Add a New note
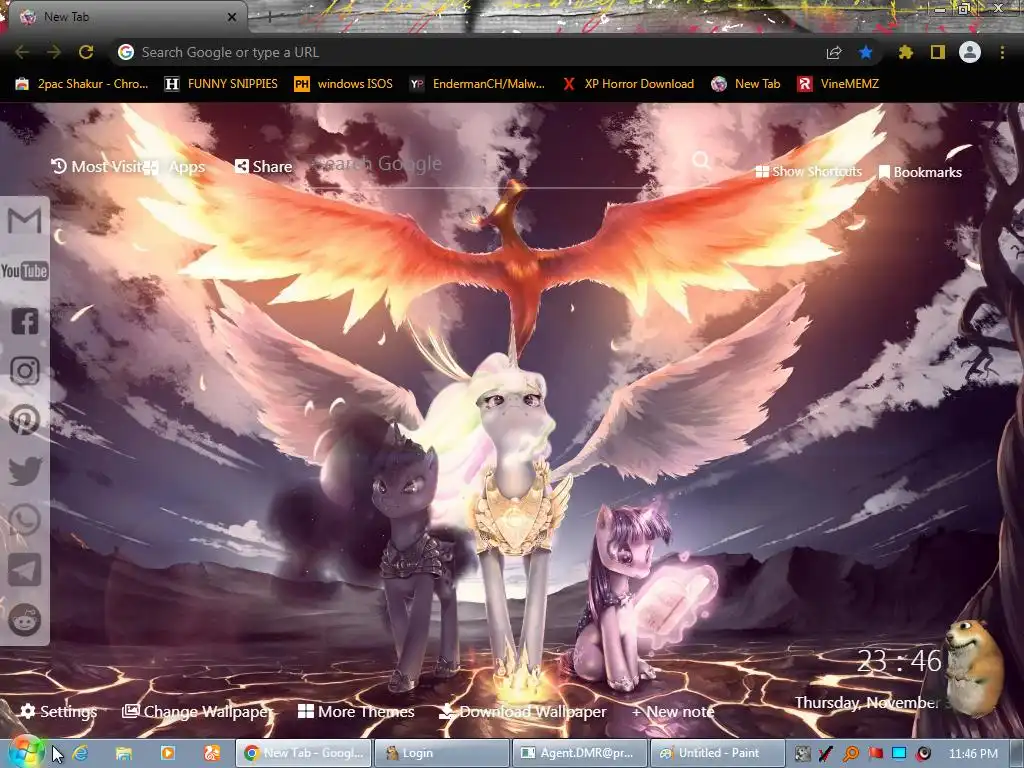1024x768 pixels. pyautogui.click(x=673, y=711)
